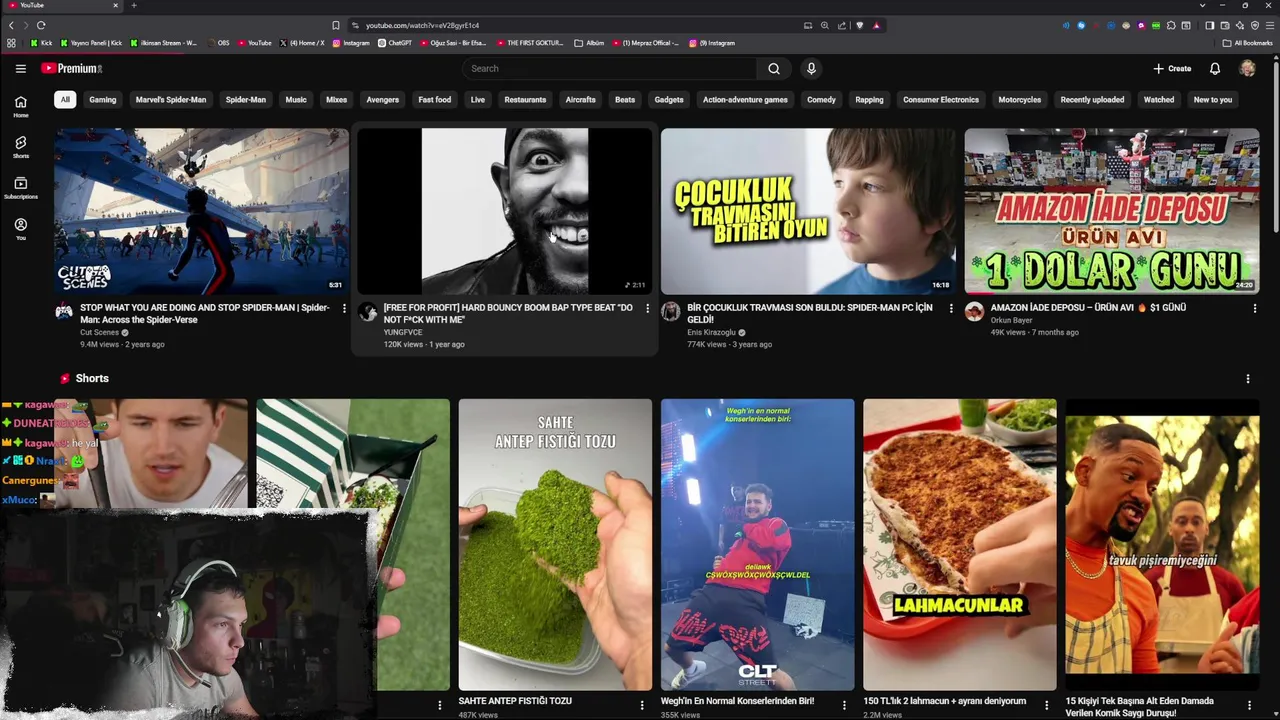Play the Çocukluk Travması video thumbnail

(808, 211)
